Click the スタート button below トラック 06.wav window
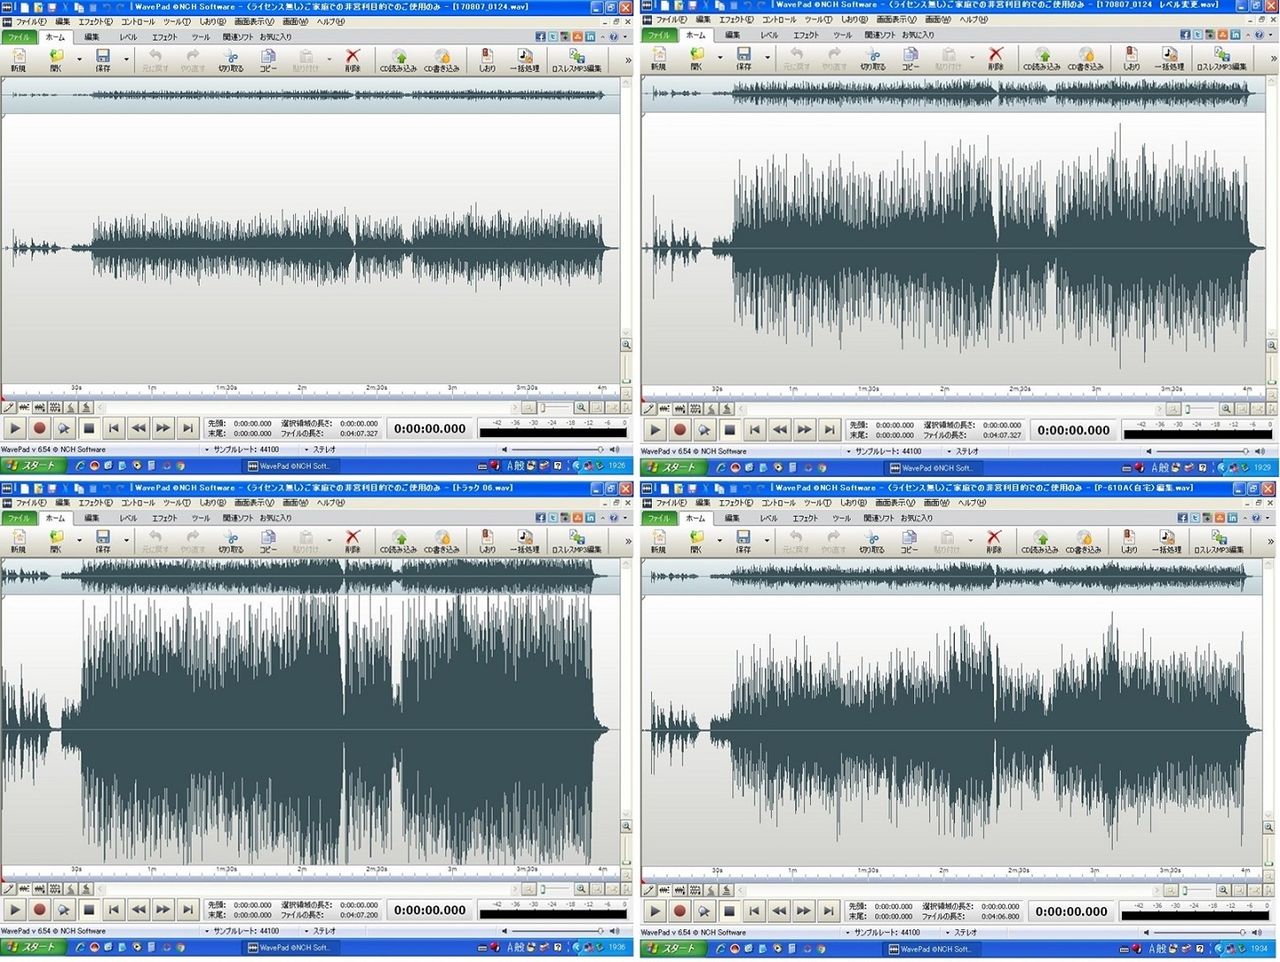This screenshot has height=962, width=1280. coord(33,946)
